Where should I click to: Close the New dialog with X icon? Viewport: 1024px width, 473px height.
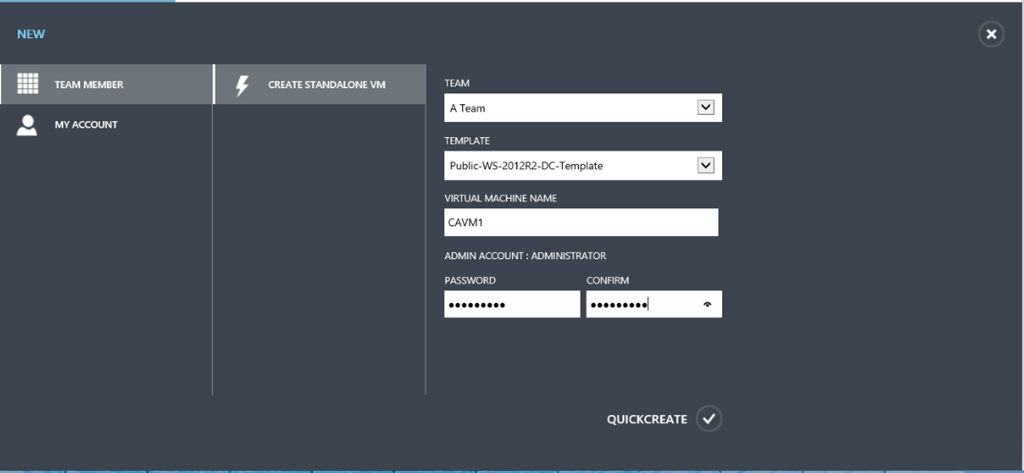pos(990,35)
